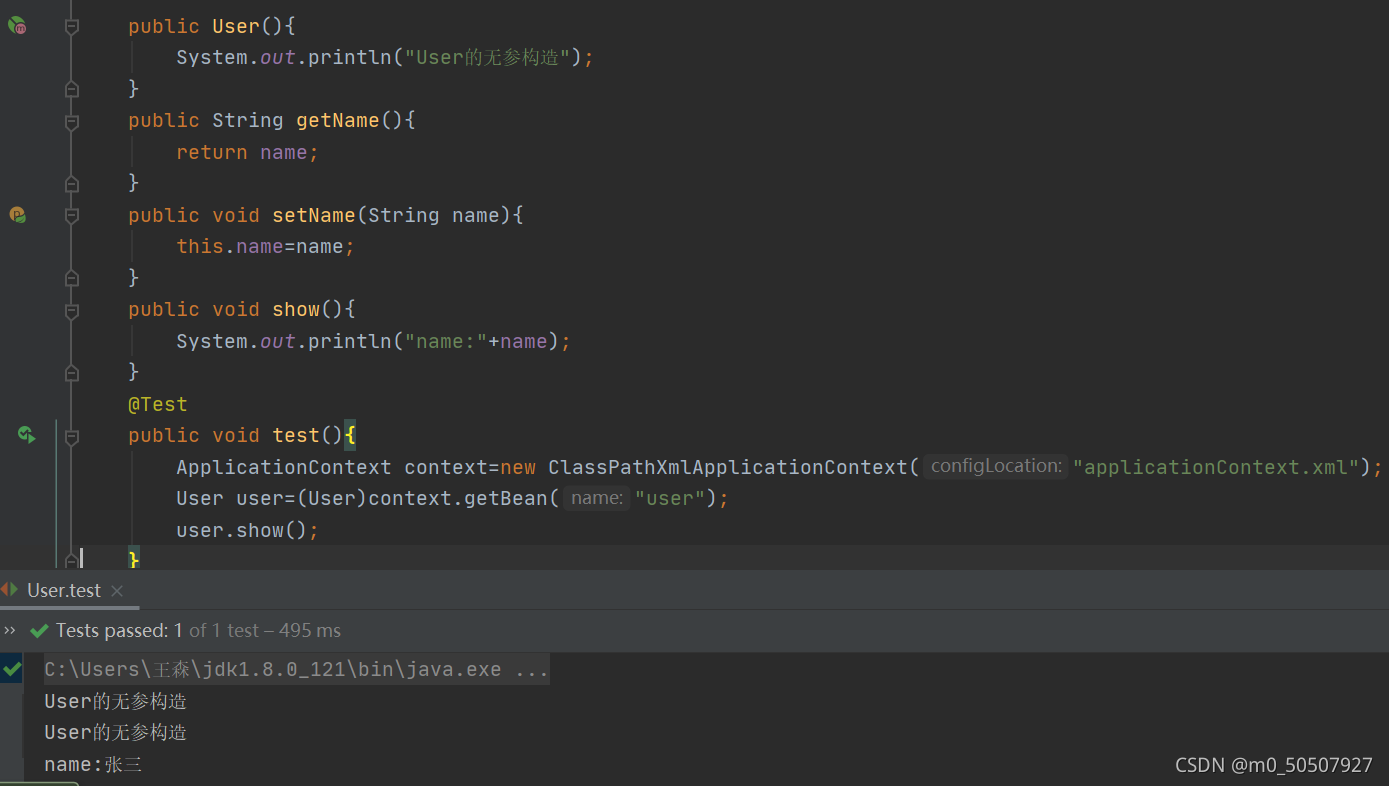Click the configLocation: inlay hint

coord(995,466)
